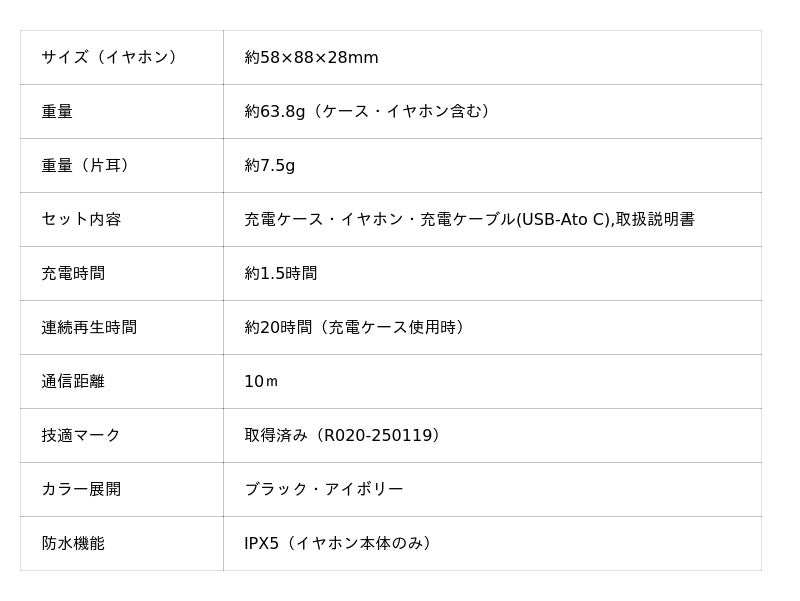This screenshot has width=800, height=601.
Task: Click the 技適マーク label cell
Action: click(x=81, y=436)
